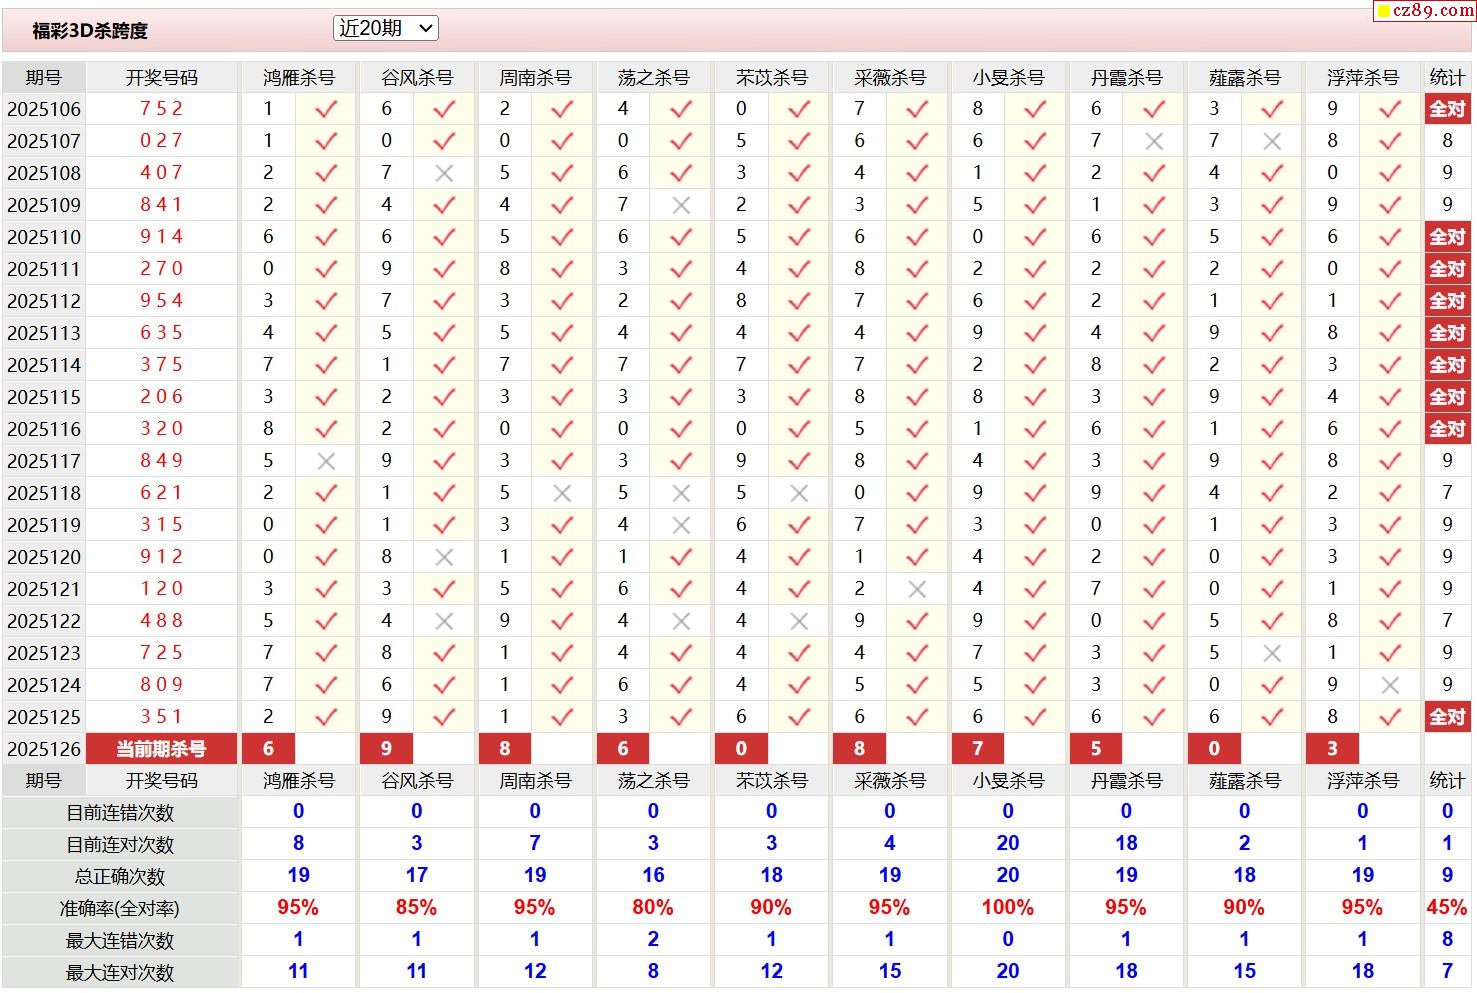Click the check mark for 薤露杀号 in row 2025116

click(1272, 429)
